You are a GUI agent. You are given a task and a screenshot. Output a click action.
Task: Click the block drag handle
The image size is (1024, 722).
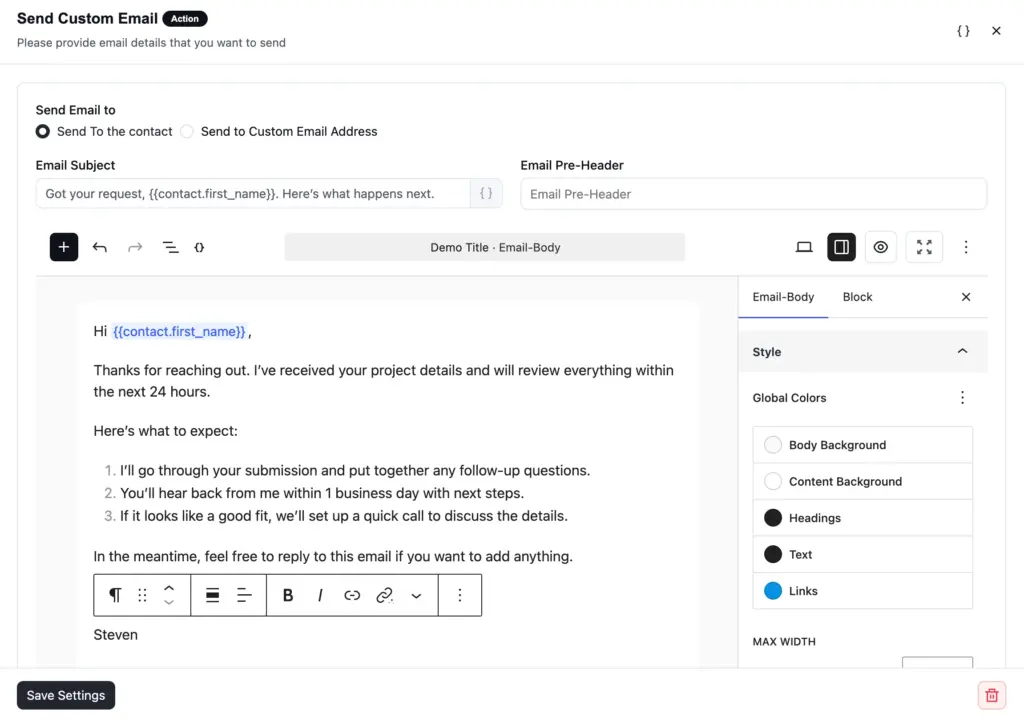point(142,595)
